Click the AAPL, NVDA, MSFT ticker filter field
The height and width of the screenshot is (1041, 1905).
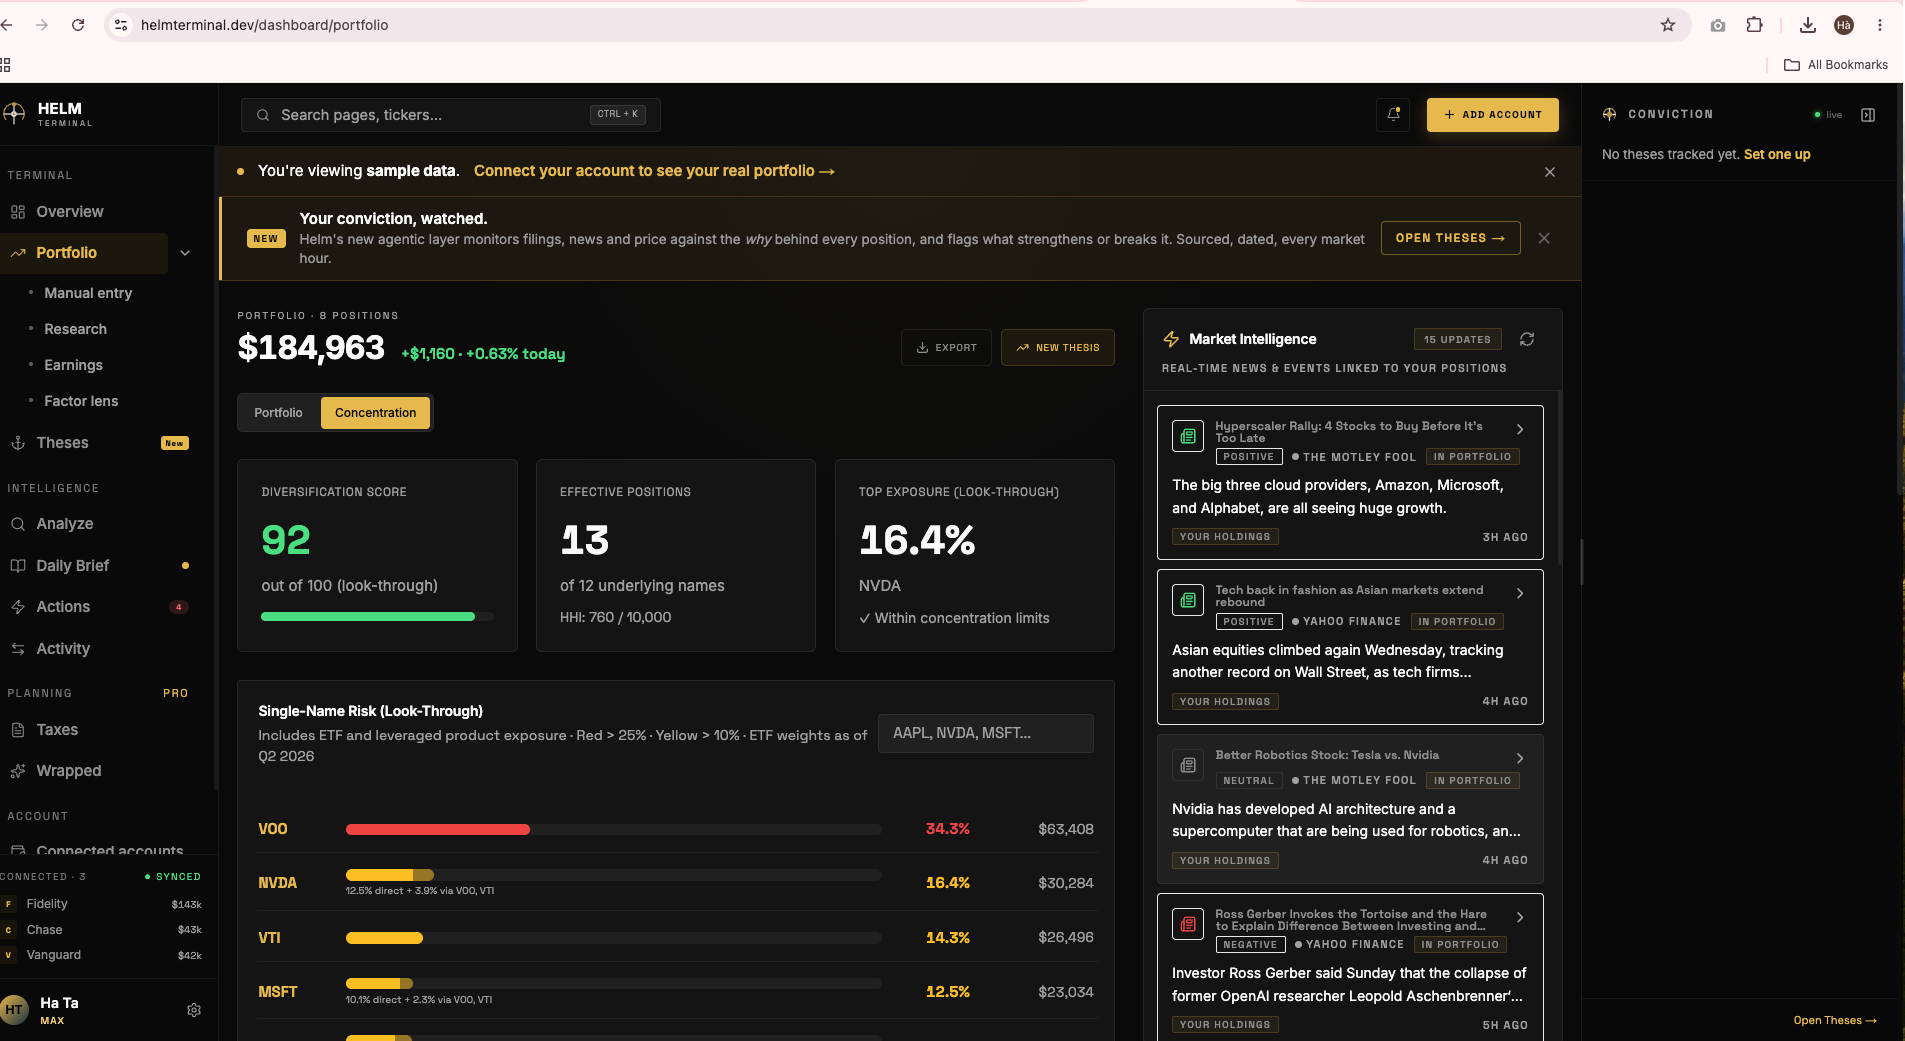985,733
